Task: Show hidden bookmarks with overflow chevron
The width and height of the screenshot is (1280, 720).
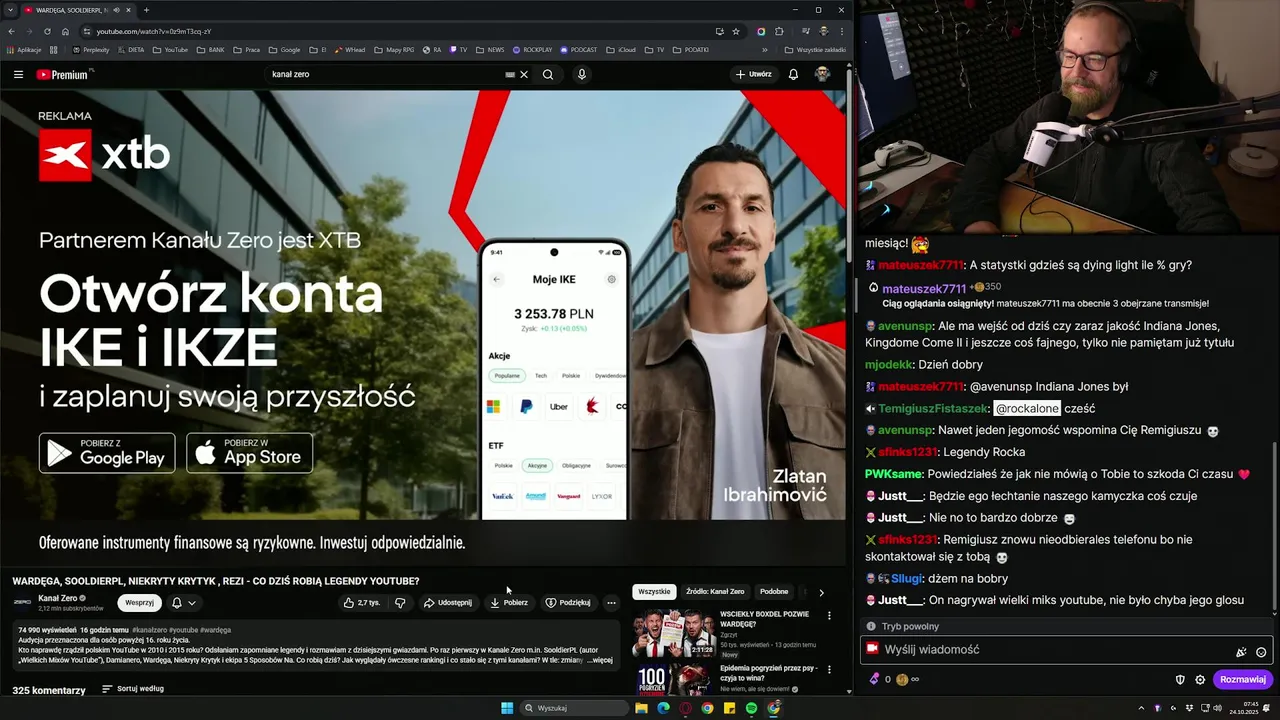Action: (x=765, y=50)
